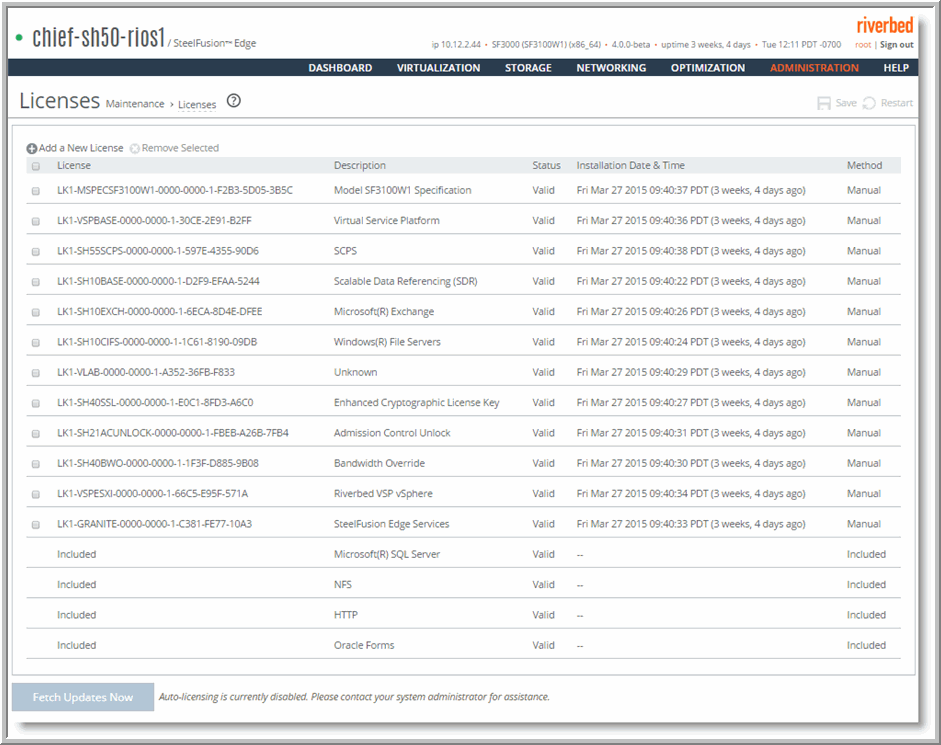Image resolution: width=941 pixels, height=745 pixels.
Task: Click the NFS row description
Action: click(343, 584)
